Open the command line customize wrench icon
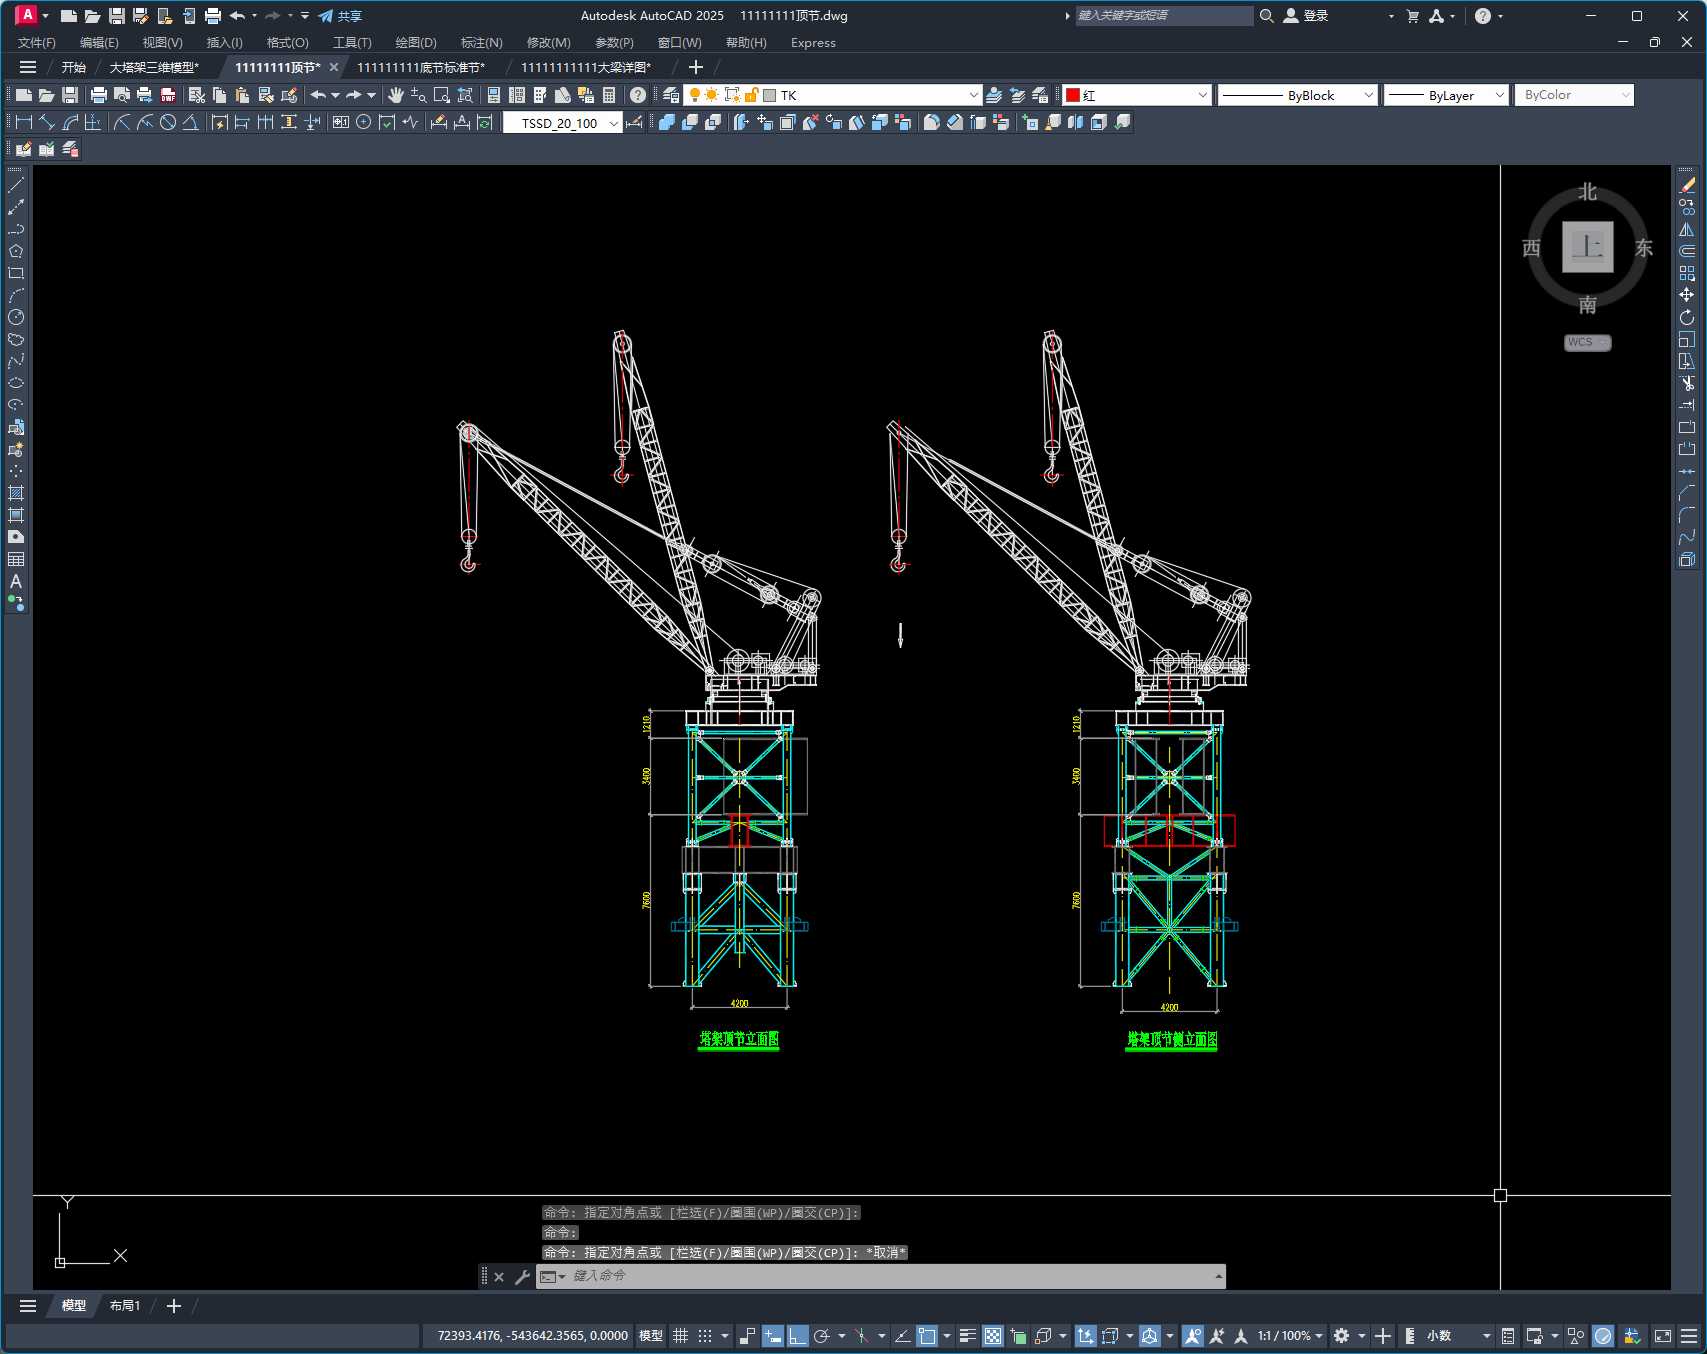1707x1354 pixels. (522, 1276)
